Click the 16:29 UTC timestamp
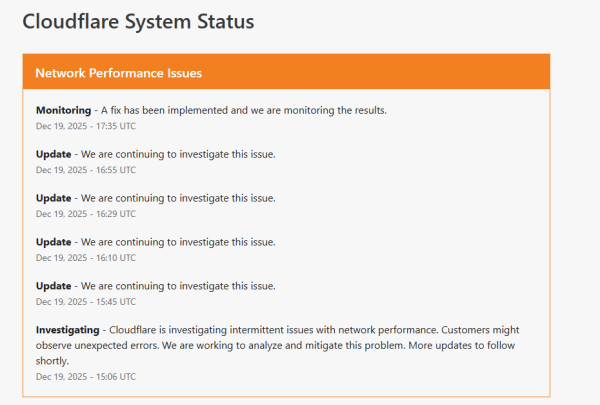Viewport: 600px width, 405px height. 86,214
